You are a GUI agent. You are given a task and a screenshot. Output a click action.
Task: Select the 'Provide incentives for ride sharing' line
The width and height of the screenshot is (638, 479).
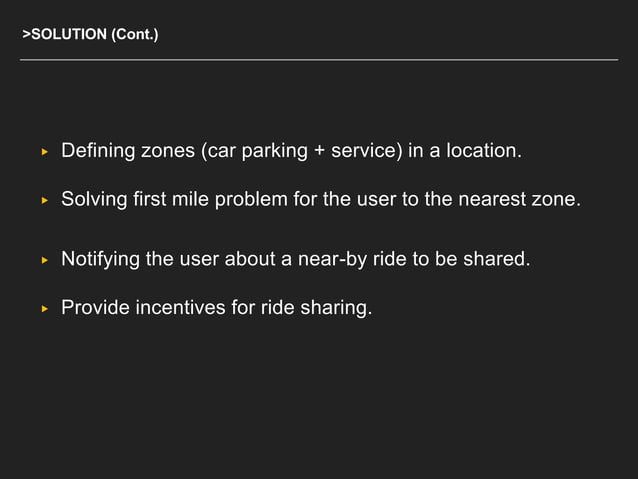click(216, 308)
